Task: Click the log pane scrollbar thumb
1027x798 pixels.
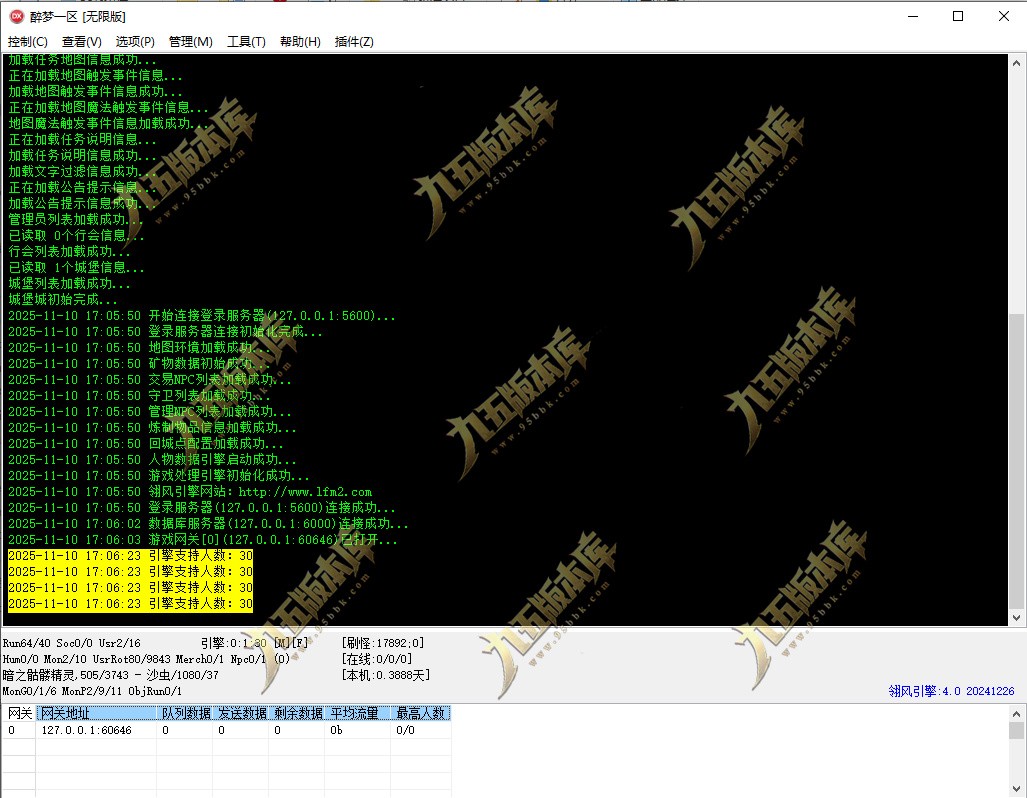Action: point(1016,461)
